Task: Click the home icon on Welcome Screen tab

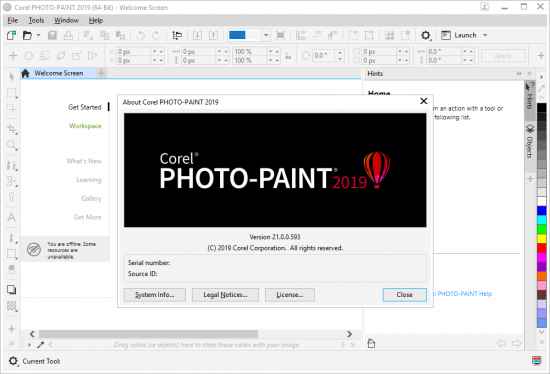Action: (x=25, y=73)
